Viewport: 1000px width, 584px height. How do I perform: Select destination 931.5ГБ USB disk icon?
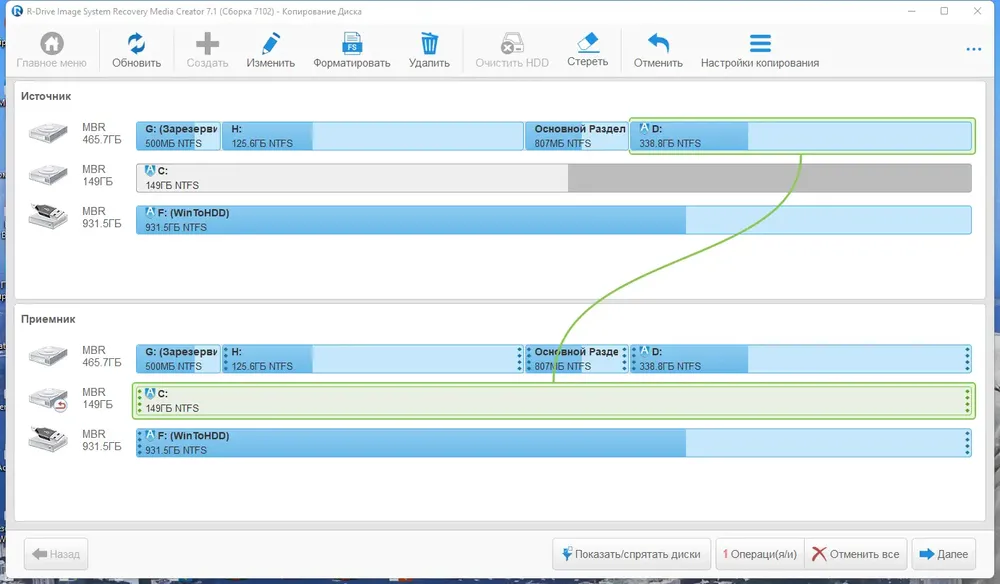pos(48,440)
